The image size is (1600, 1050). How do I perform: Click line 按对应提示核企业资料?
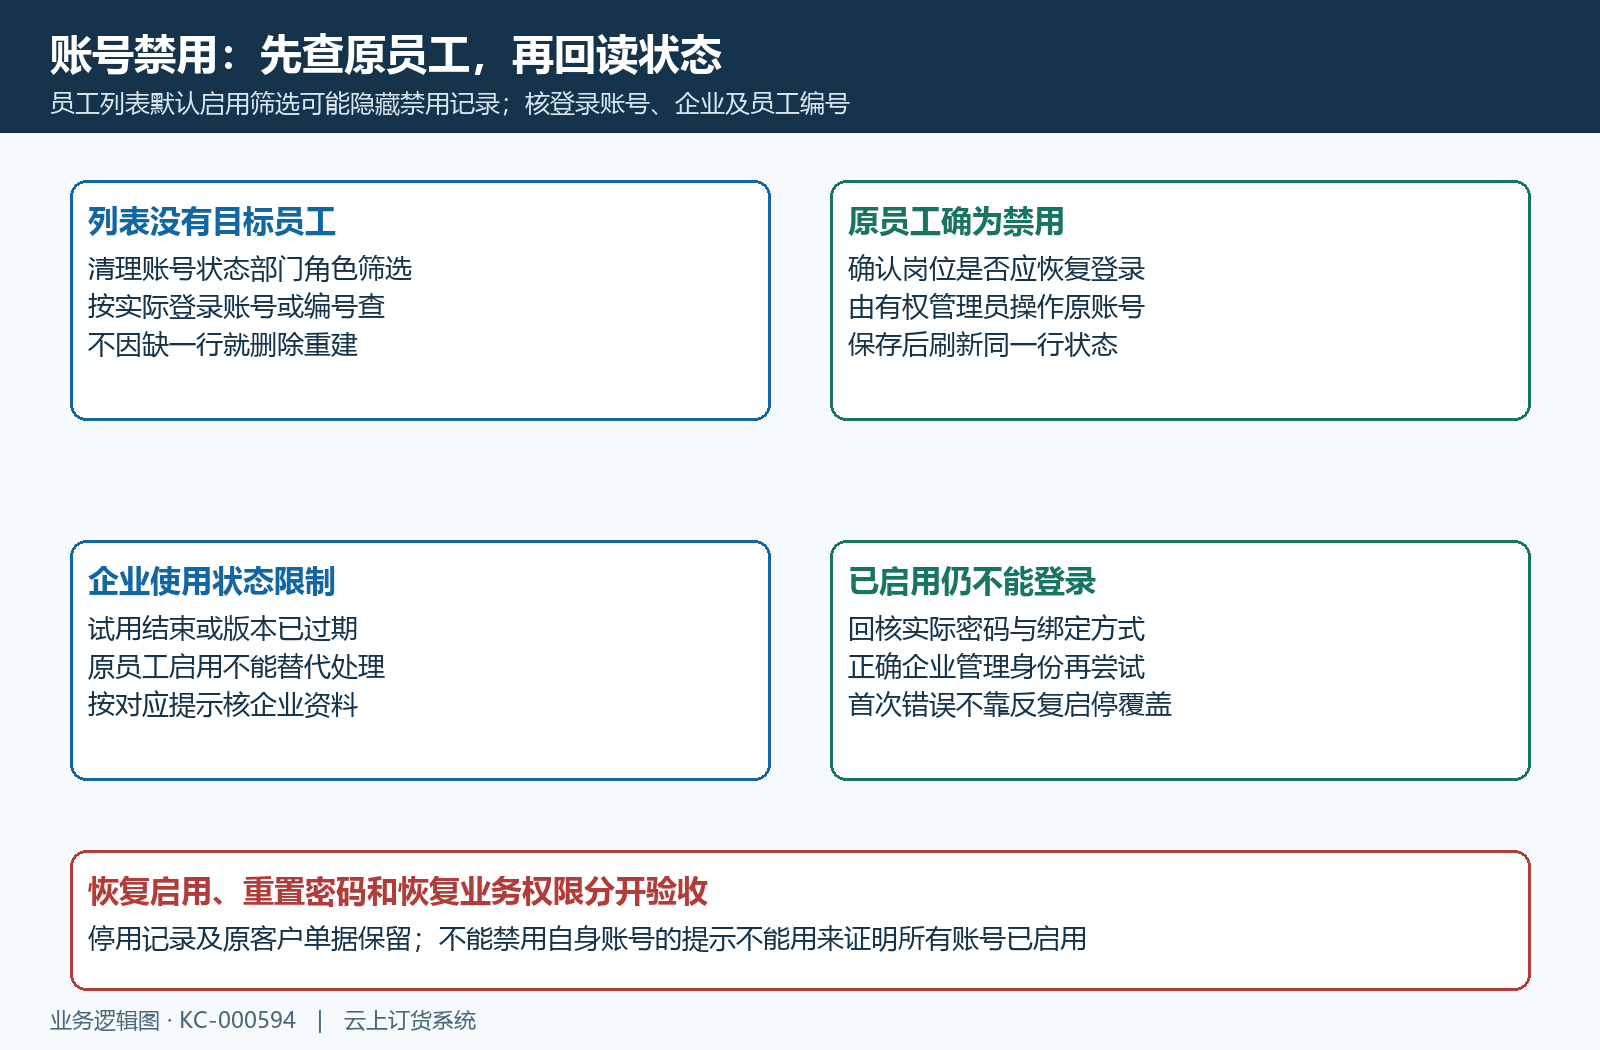click(223, 705)
